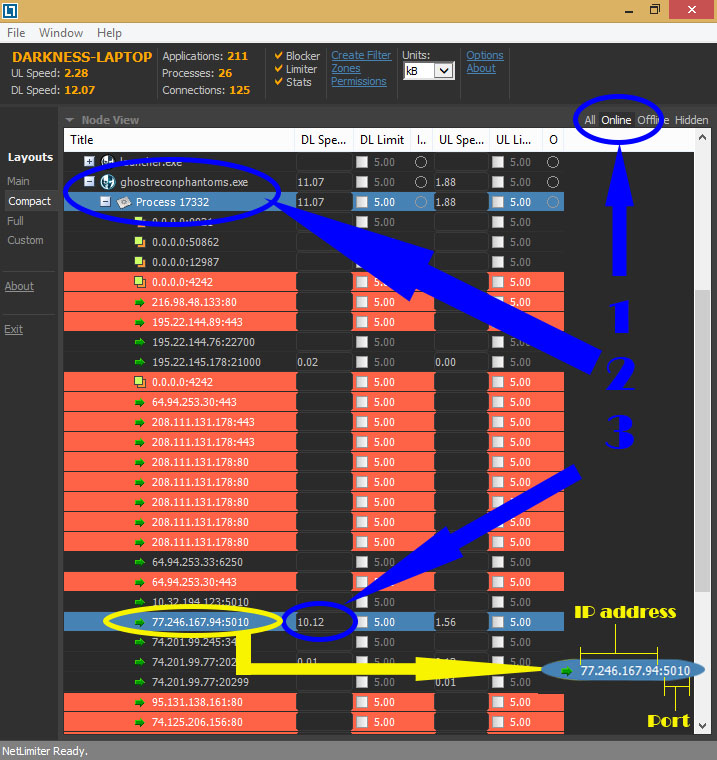The image size is (717, 760).
Task: Toggle the Blocker checkmark
Action: tap(278, 55)
